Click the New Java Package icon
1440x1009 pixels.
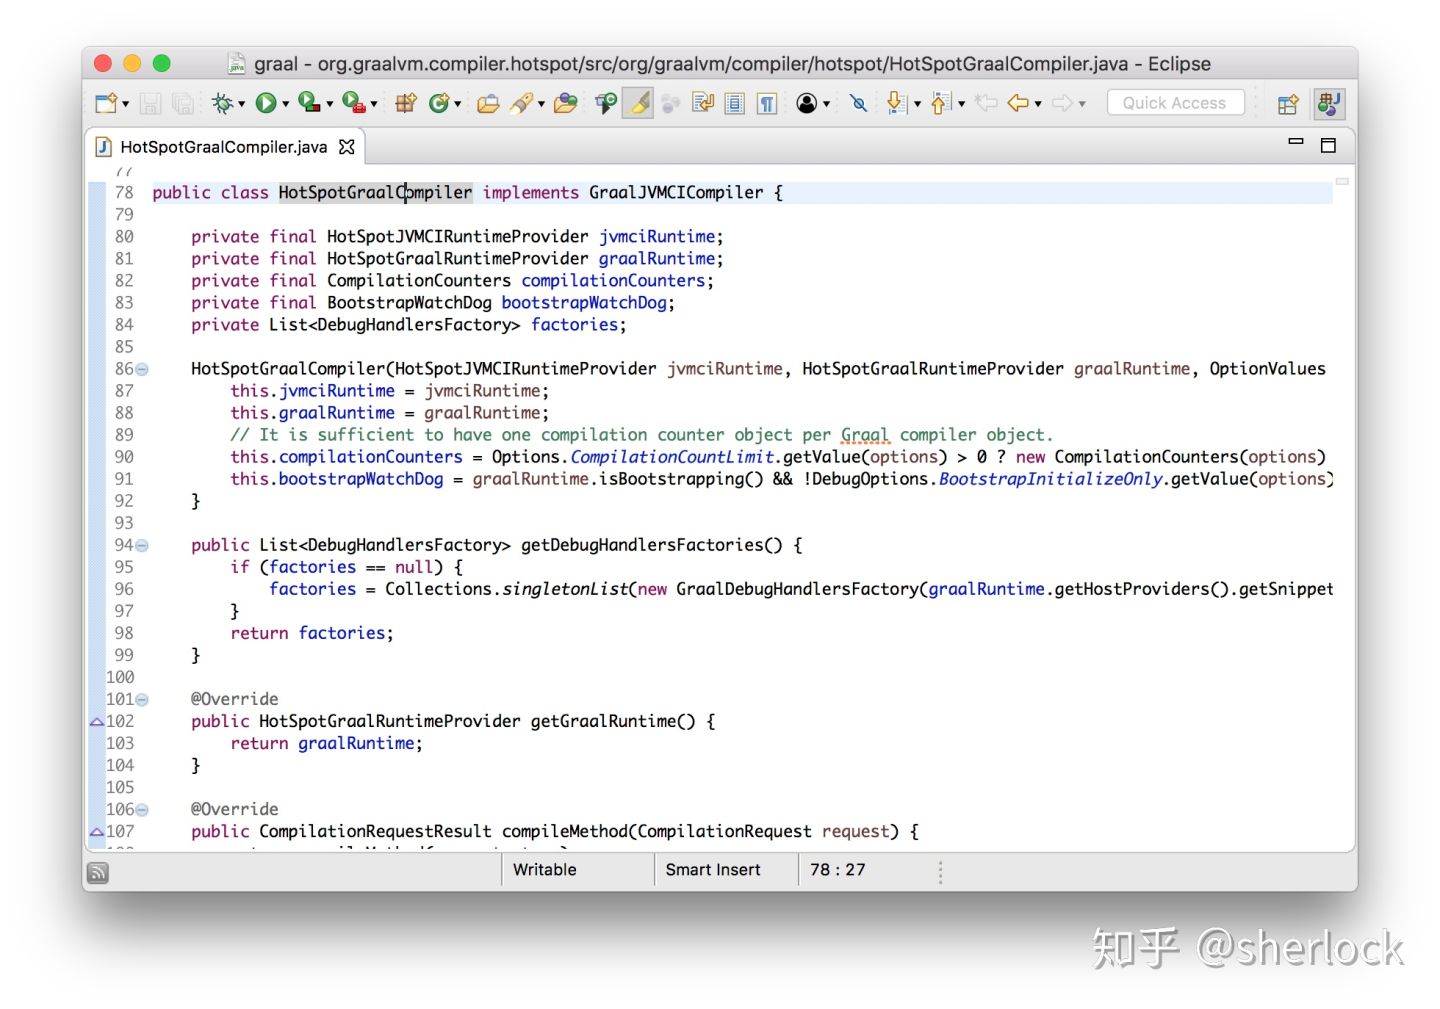pos(405,103)
